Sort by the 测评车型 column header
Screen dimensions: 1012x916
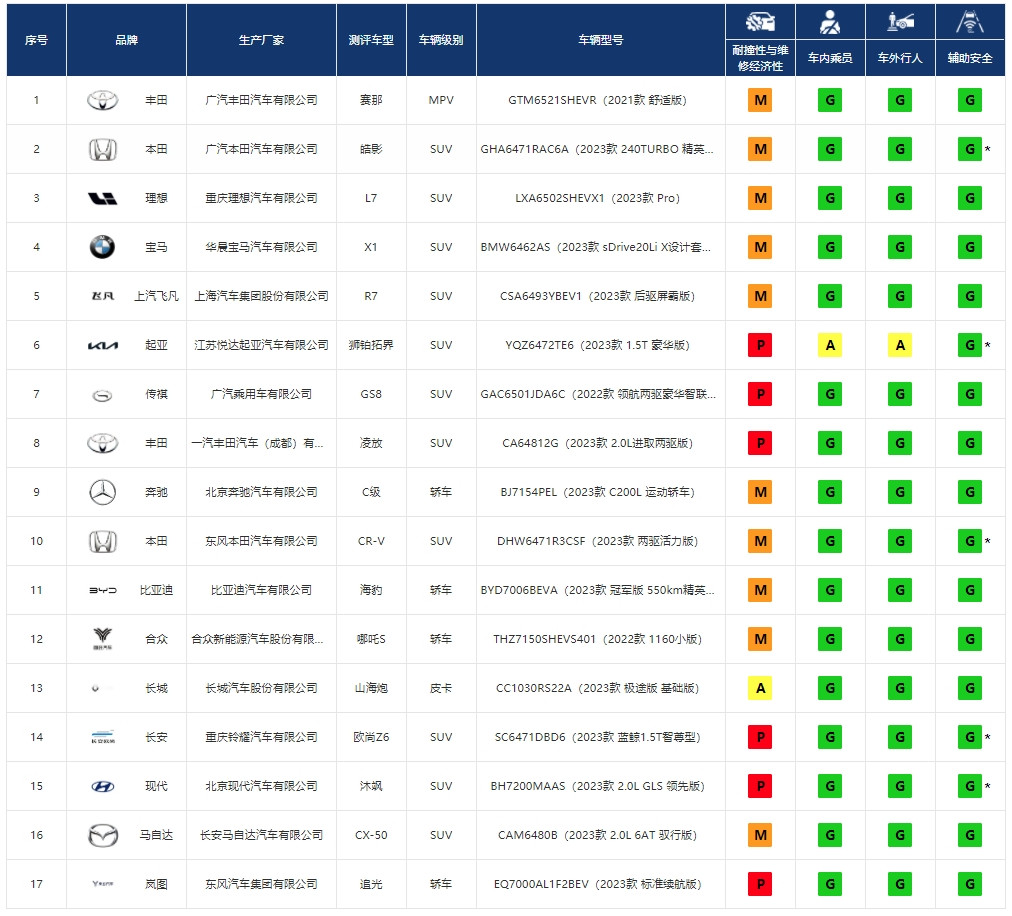pos(371,40)
